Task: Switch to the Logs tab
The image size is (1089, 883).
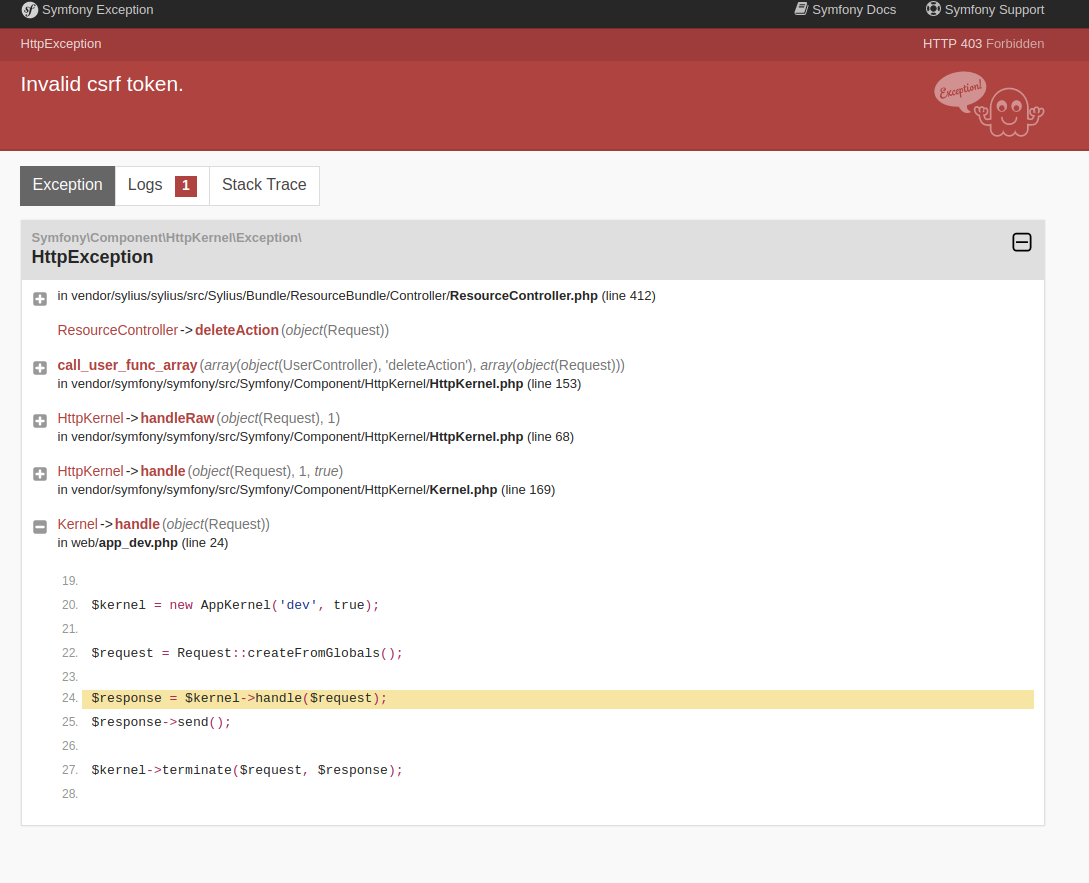Action: (146, 185)
